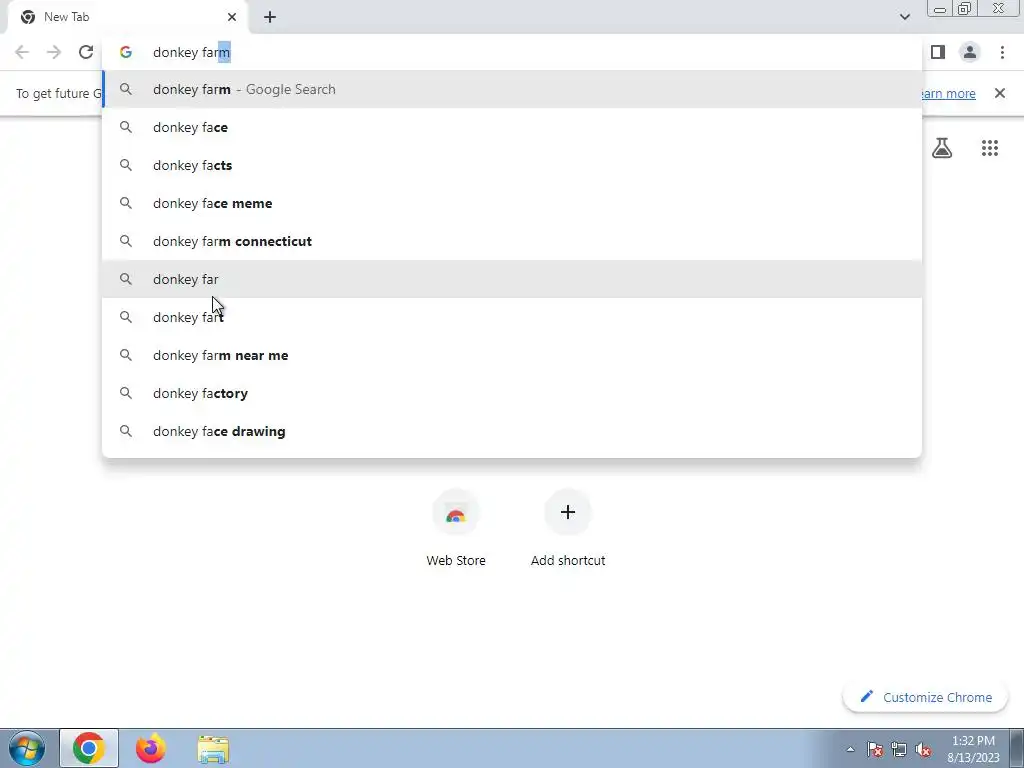Select the New Tab tab
Image resolution: width=1024 pixels, height=768 pixels.
click(x=127, y=17)
